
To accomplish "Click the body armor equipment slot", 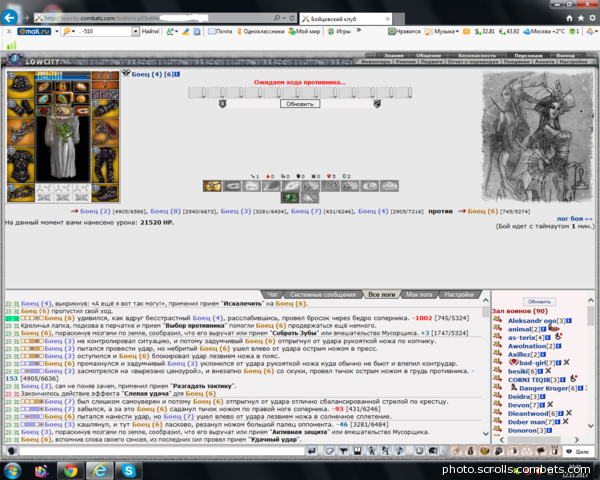I will point(21,166).
